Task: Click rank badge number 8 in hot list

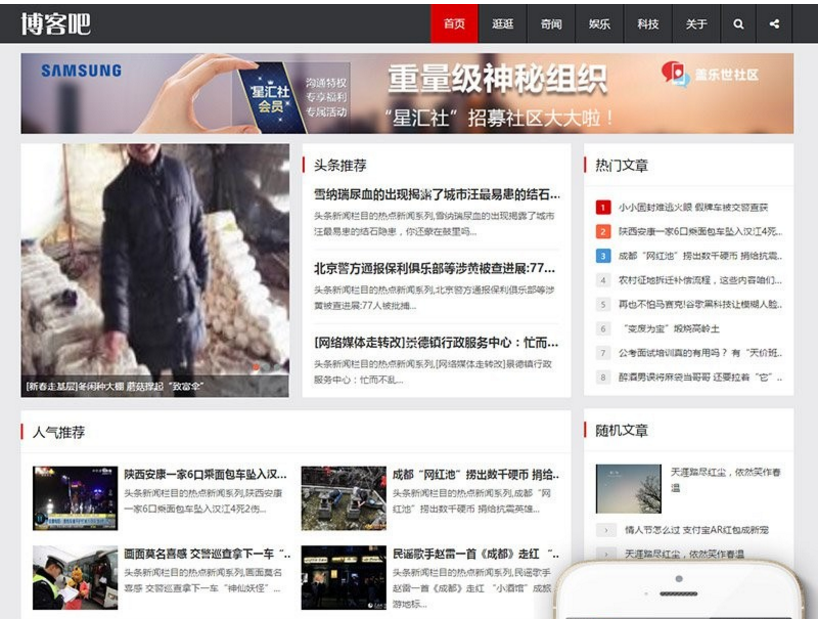Action: (603, 377)
